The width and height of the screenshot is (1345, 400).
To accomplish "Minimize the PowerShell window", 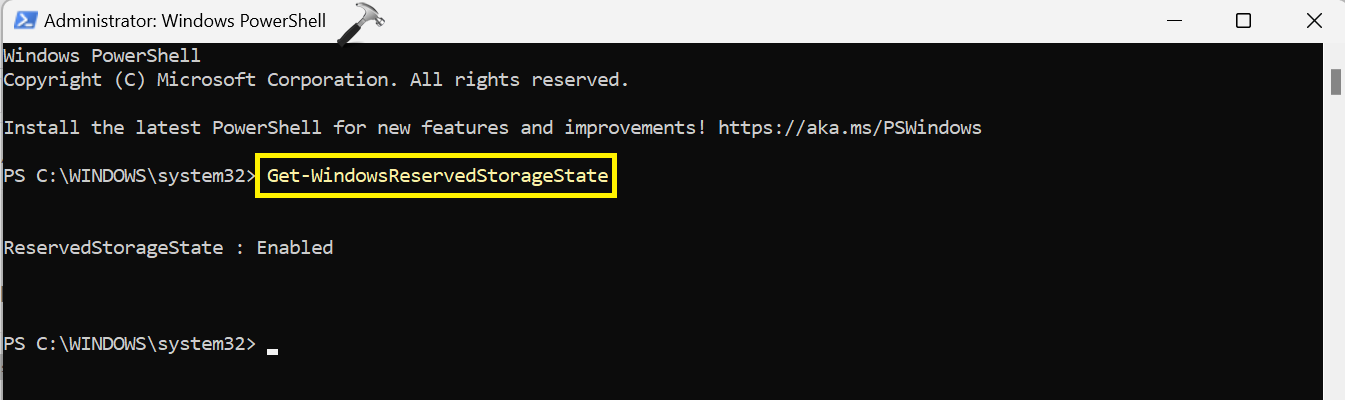I will point(1171,21).
